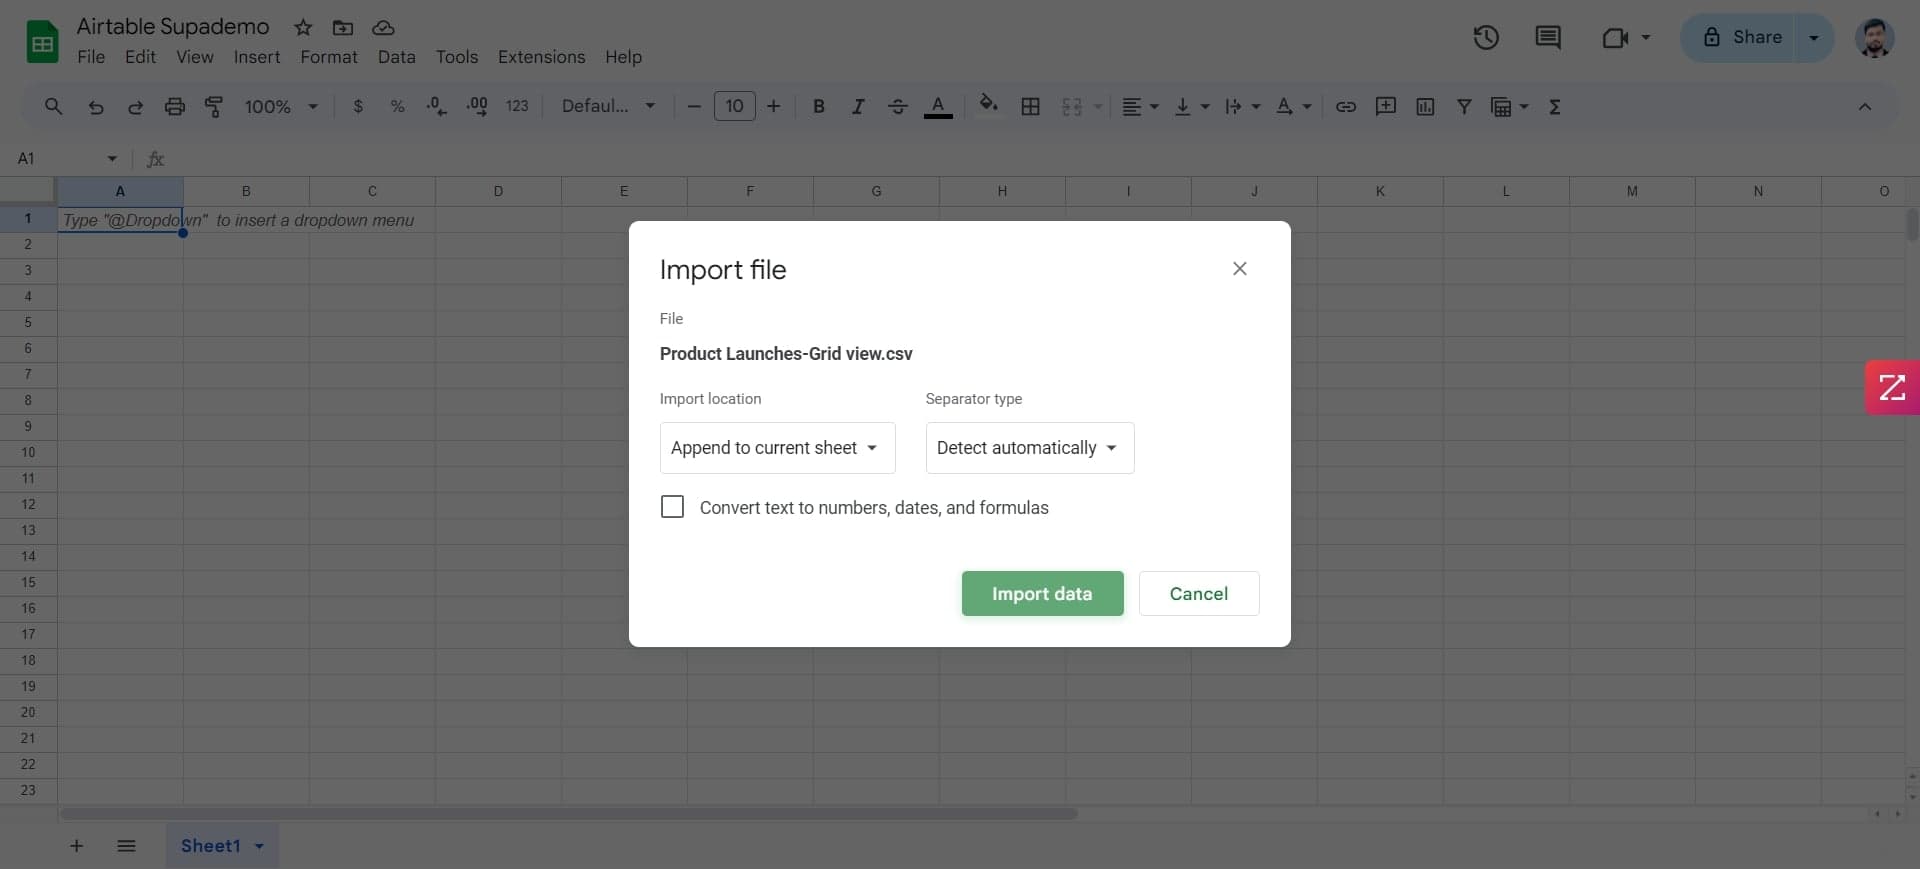Expand the Separator type dropdown
The width and height of the screenshot is (1920, 869).
1029,448
